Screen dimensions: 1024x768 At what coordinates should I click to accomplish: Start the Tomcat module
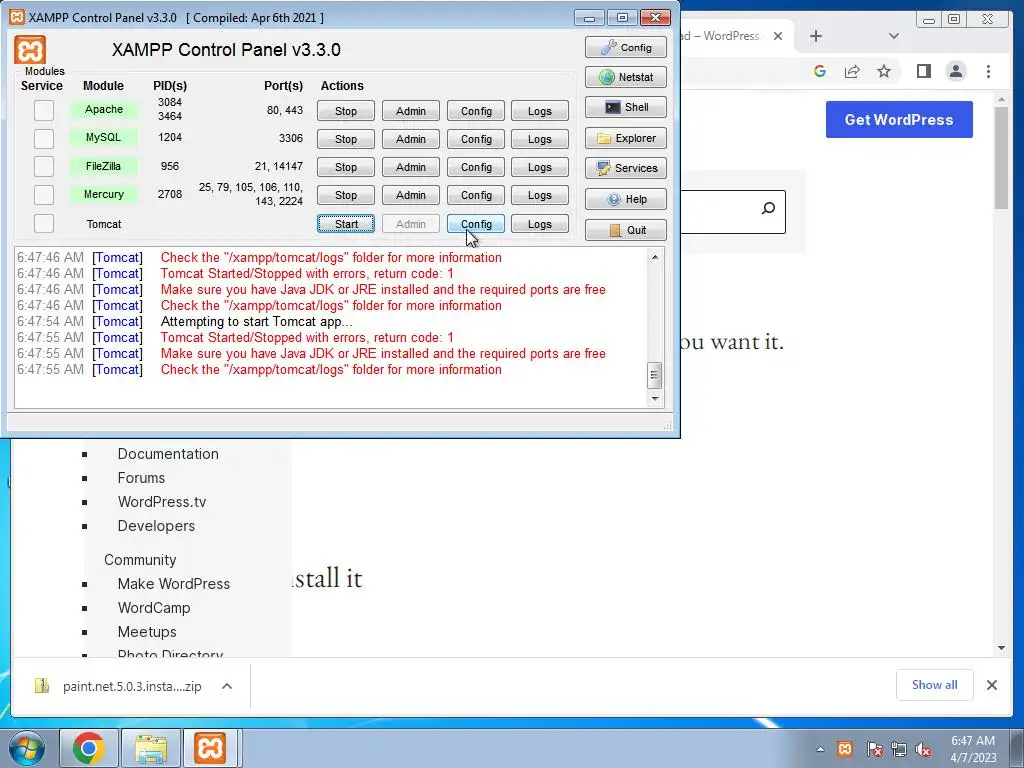point(345,224)
